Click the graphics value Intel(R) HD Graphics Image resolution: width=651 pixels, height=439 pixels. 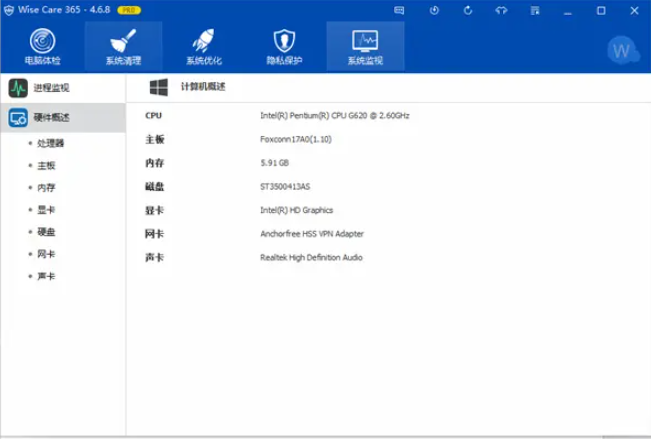click(x=296, y=210)
